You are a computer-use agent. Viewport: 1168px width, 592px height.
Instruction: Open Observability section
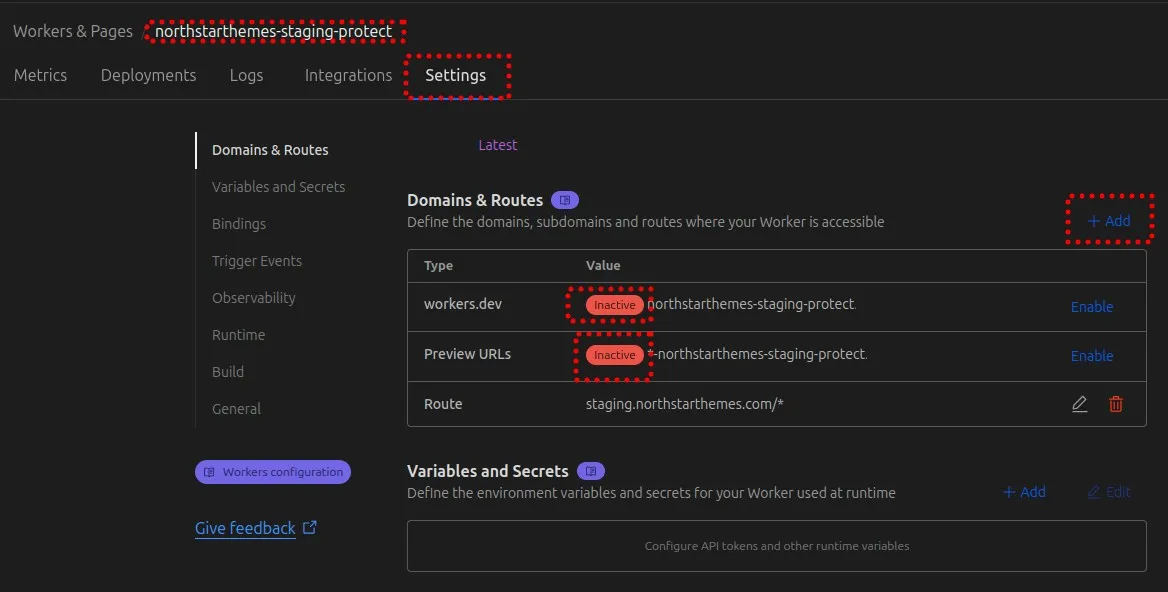click(253, 298)
